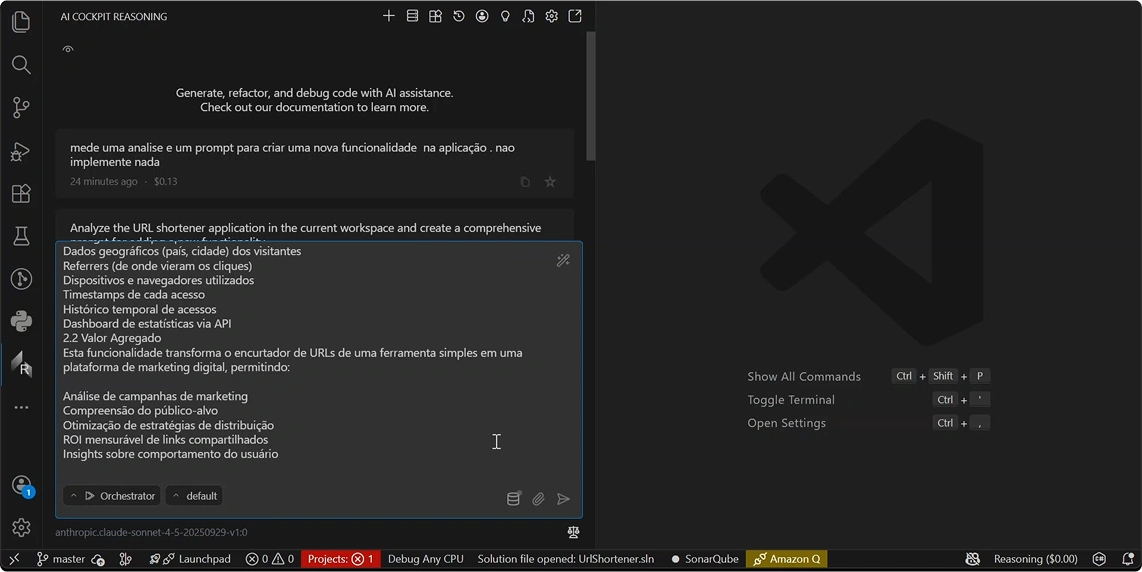Open the default profile dropdown
Viewport: 1142px width, 572px height.
coord(194,496)
